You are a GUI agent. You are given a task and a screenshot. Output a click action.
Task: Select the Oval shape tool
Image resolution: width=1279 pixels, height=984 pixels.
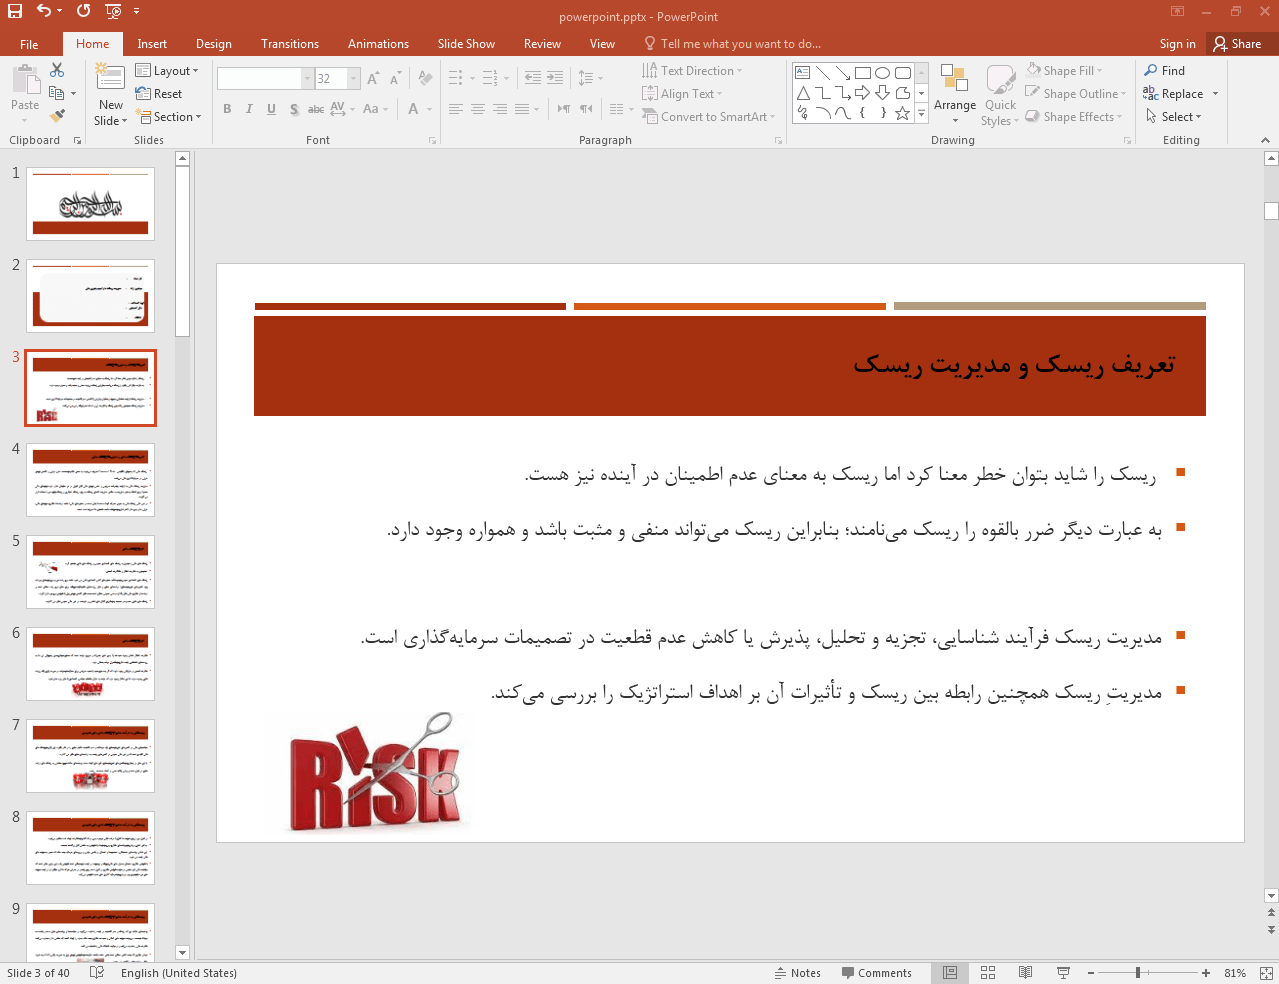tap(881, 72)
